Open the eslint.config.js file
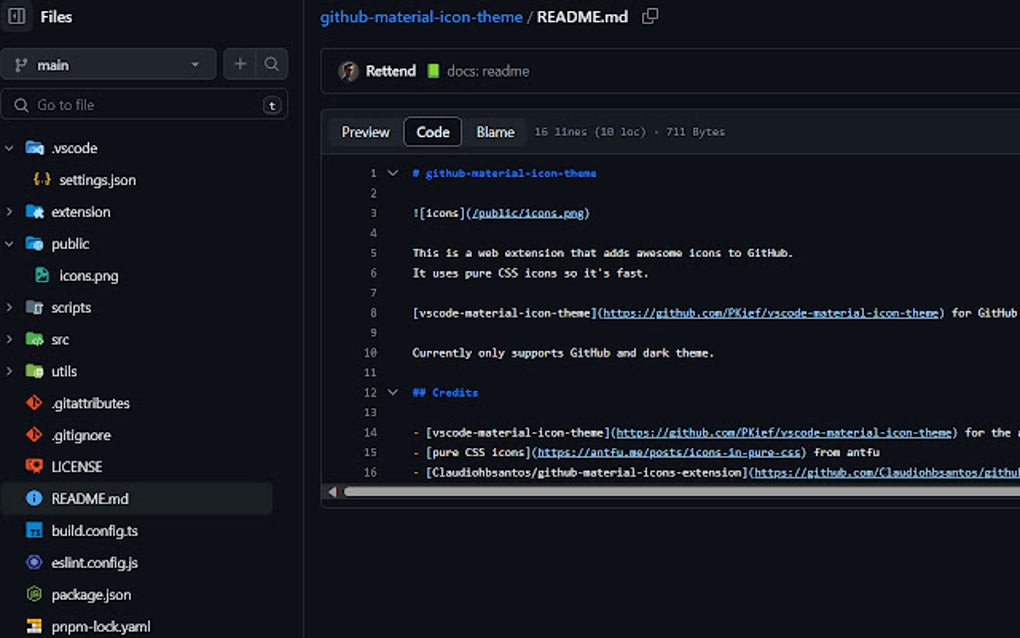 [x=94, y=562]
